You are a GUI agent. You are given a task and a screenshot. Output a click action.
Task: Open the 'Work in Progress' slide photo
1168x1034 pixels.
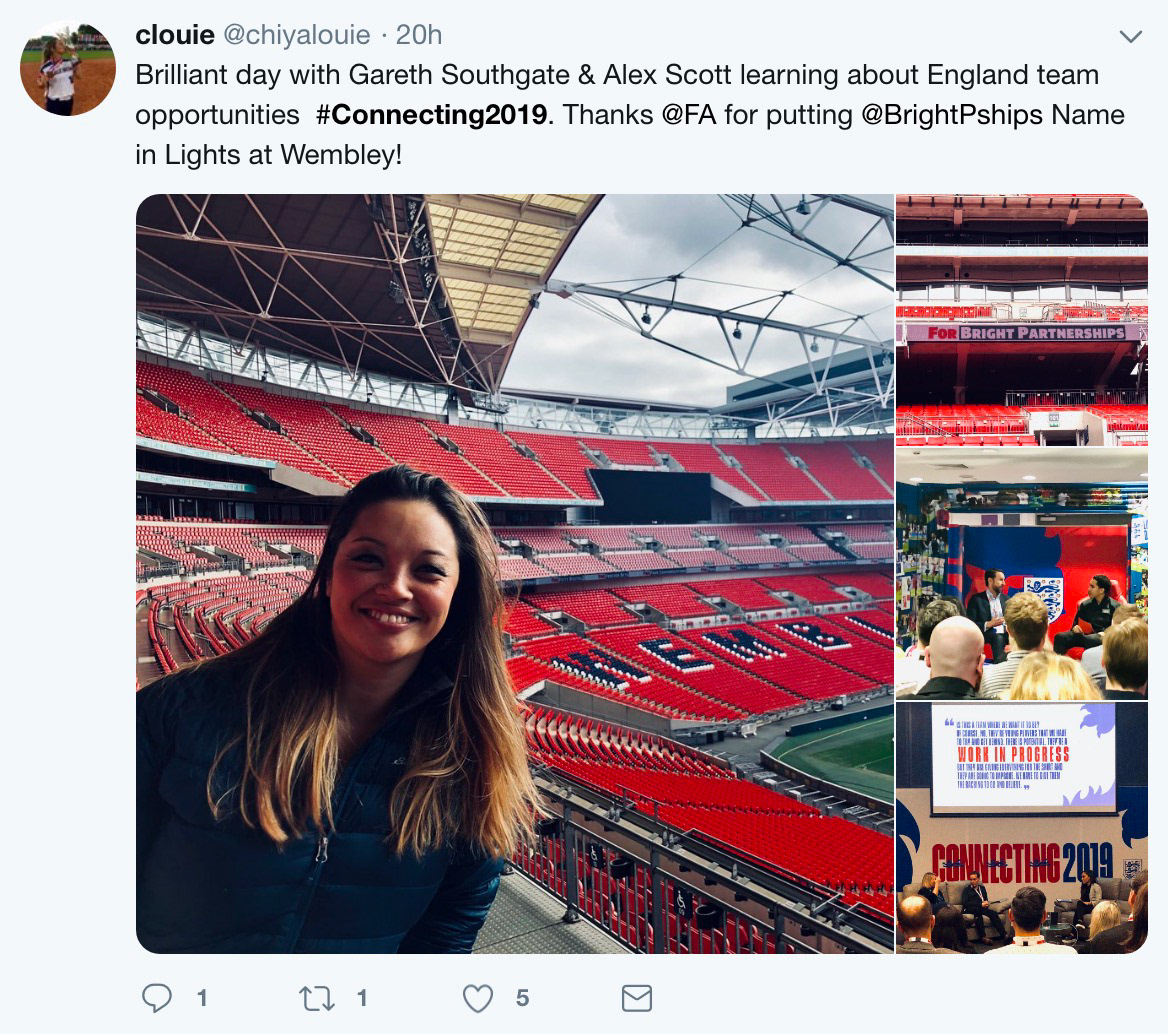pyautogui.click(x=1021, y=828)
